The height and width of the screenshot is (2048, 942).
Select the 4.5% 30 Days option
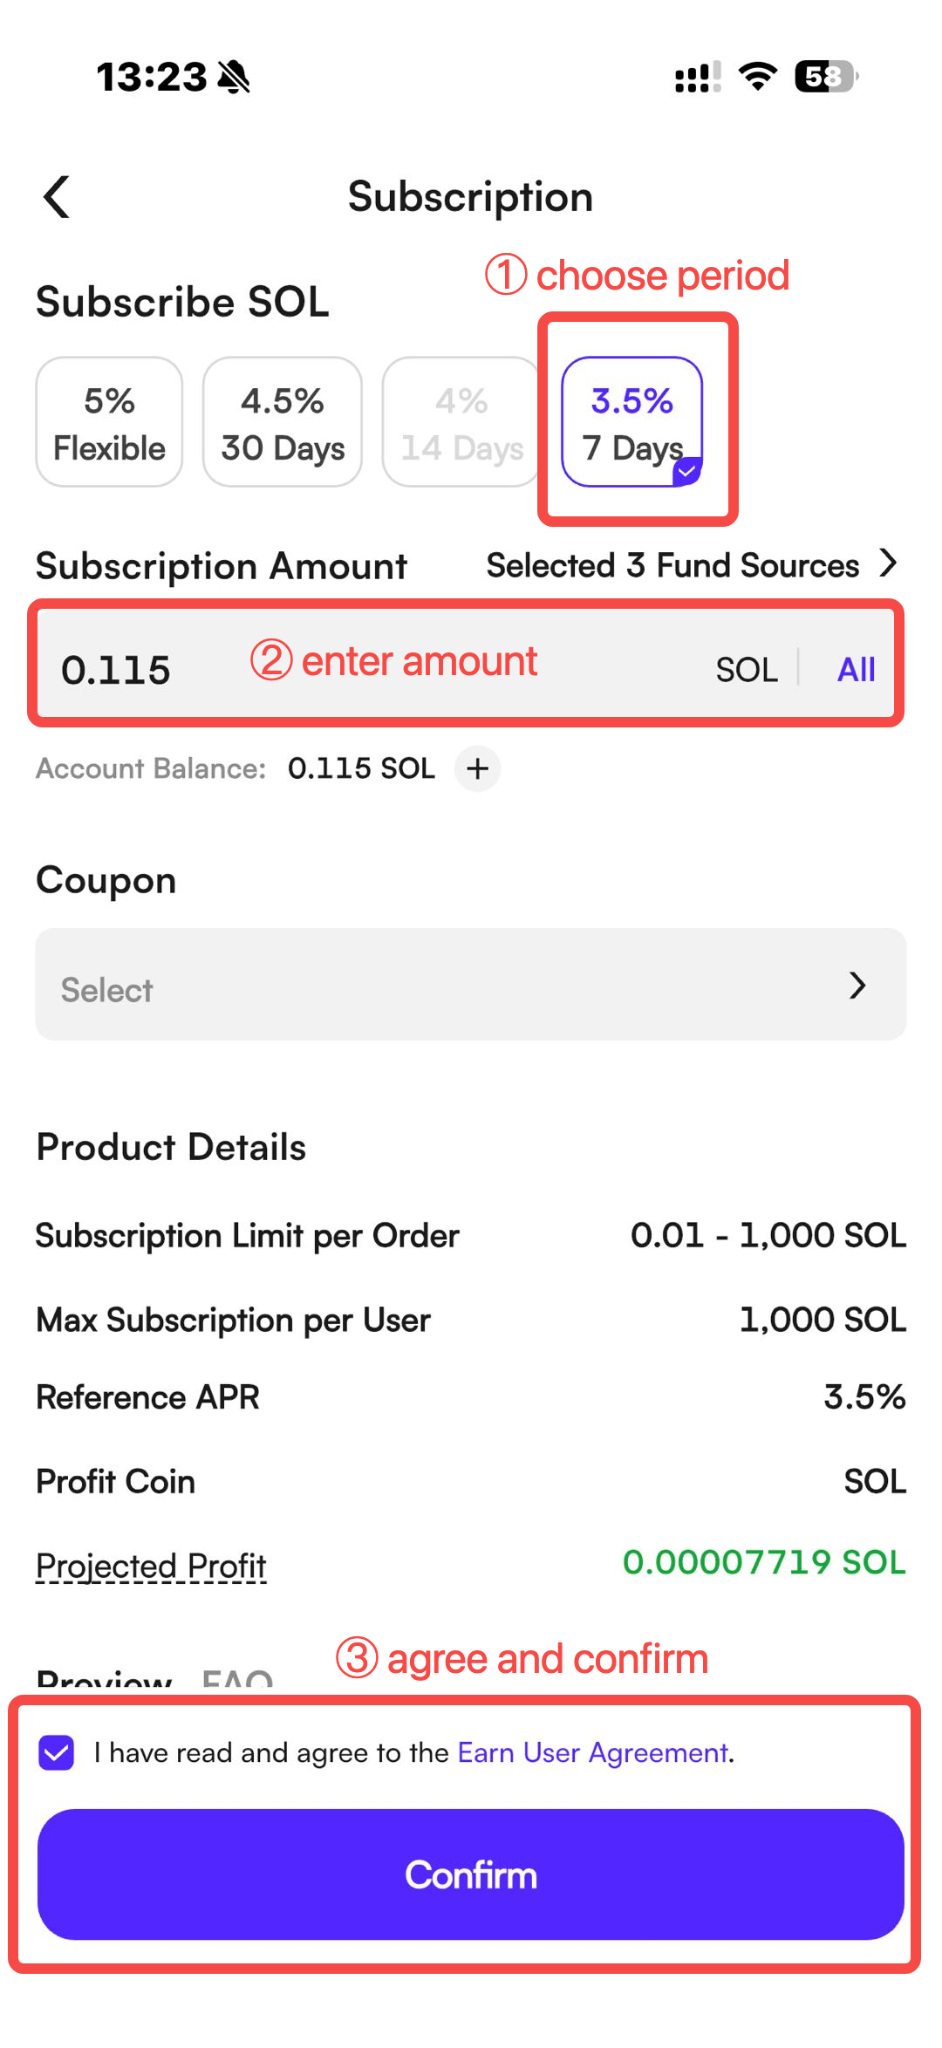(x=283, y=422)
